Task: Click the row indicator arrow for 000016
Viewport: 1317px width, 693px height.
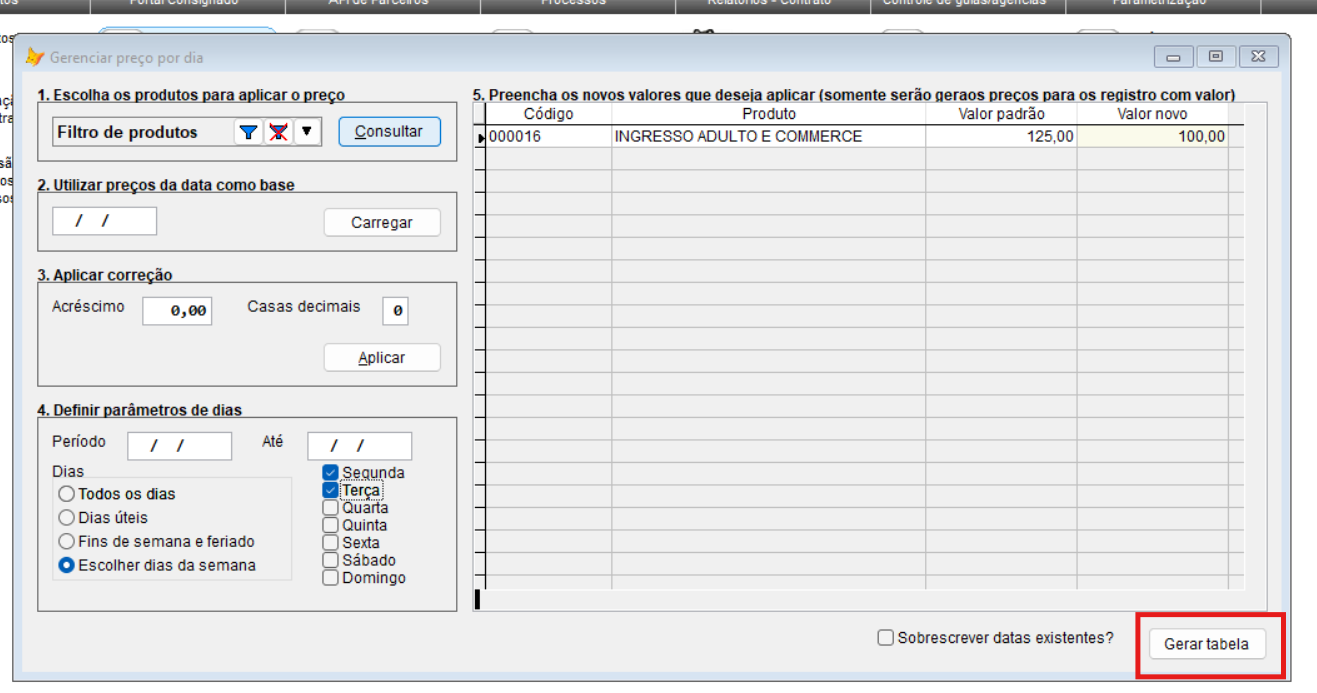Action: pos(480,137)
